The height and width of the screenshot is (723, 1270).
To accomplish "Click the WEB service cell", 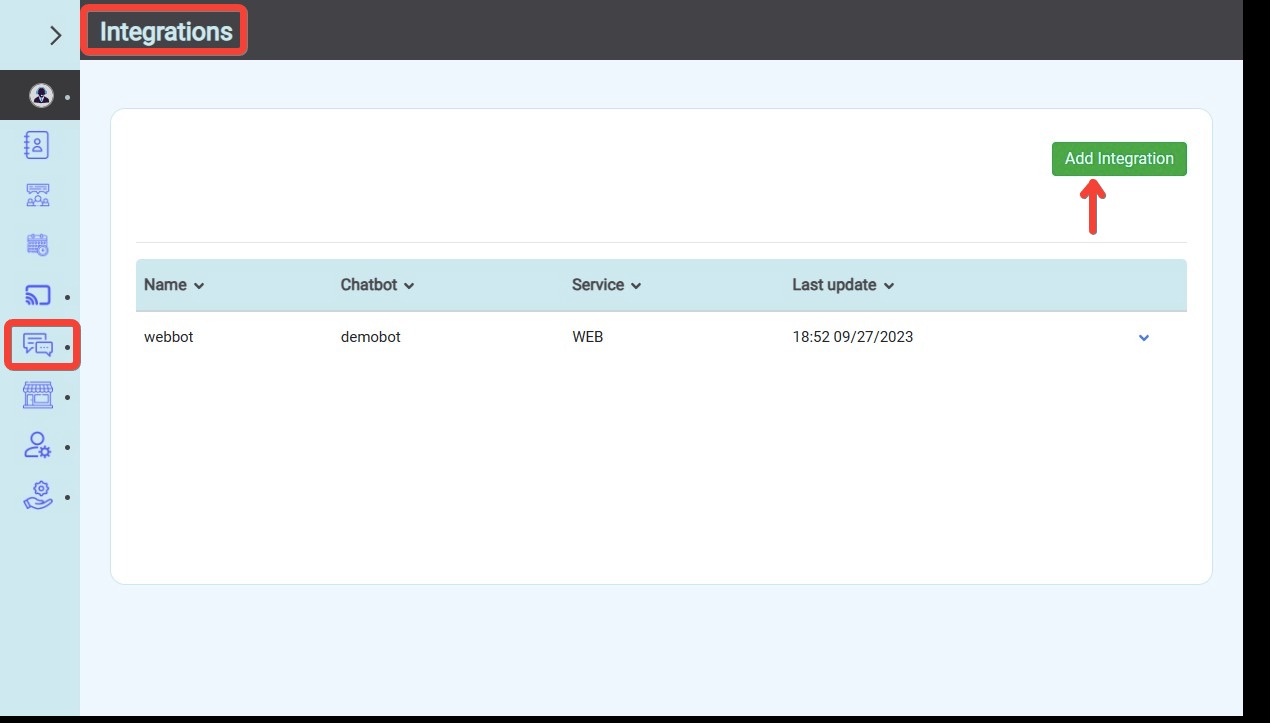I will coord(587,337).
